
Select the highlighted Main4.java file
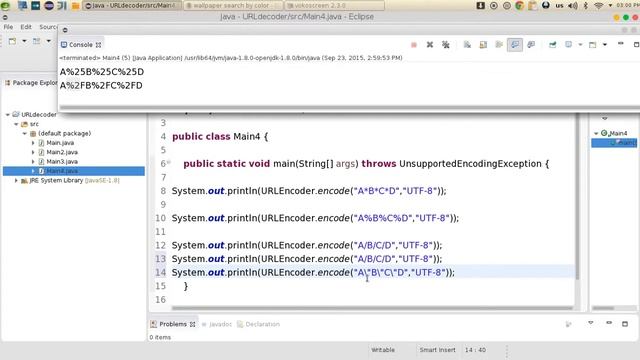click(x=73, y=171)
